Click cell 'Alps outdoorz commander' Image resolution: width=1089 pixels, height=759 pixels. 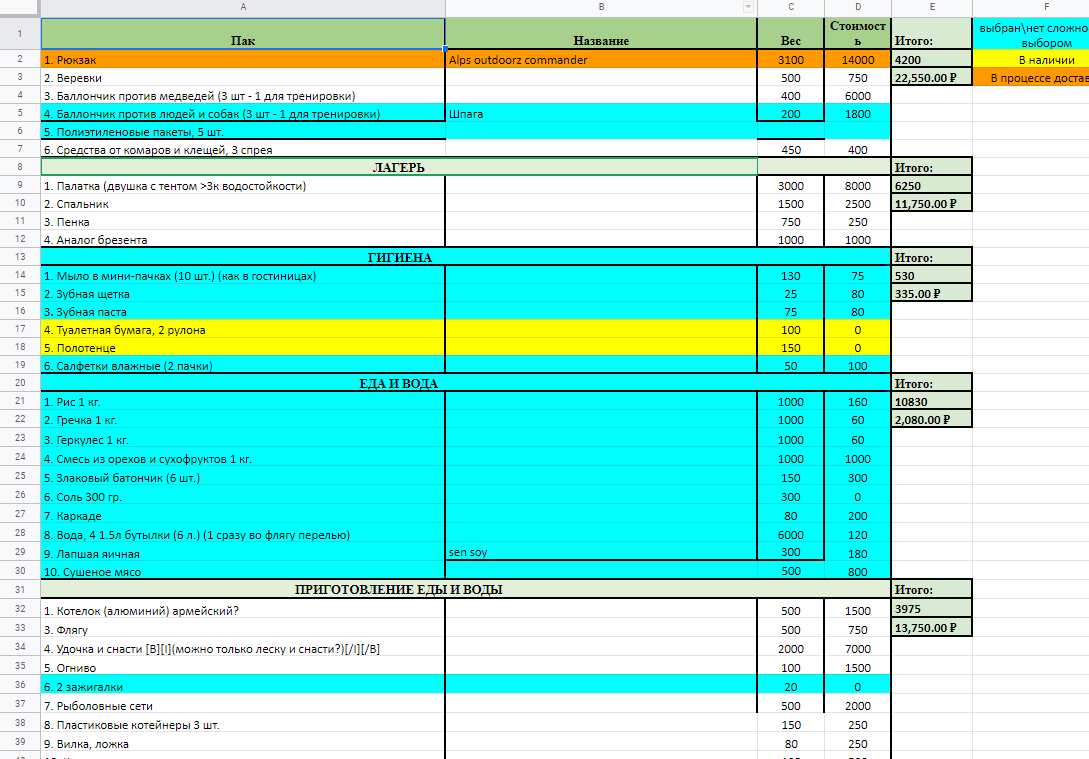[601, 60]
